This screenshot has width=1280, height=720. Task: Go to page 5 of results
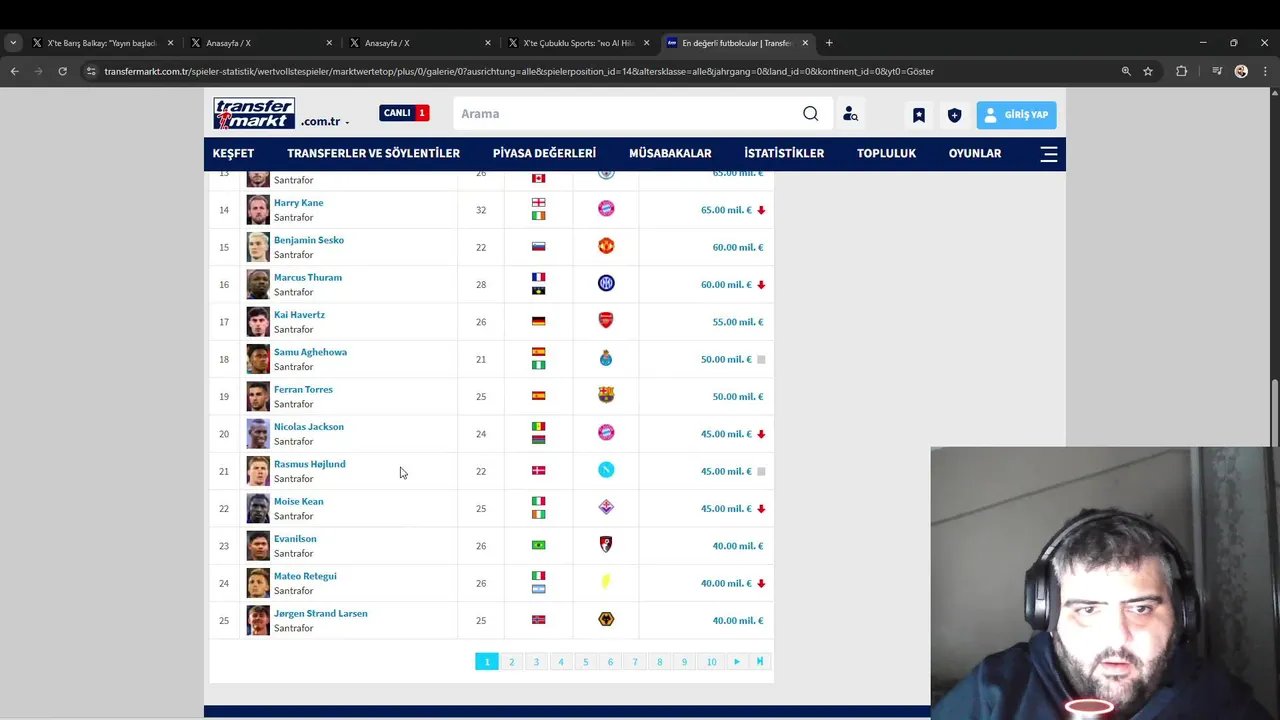[586, 662]
